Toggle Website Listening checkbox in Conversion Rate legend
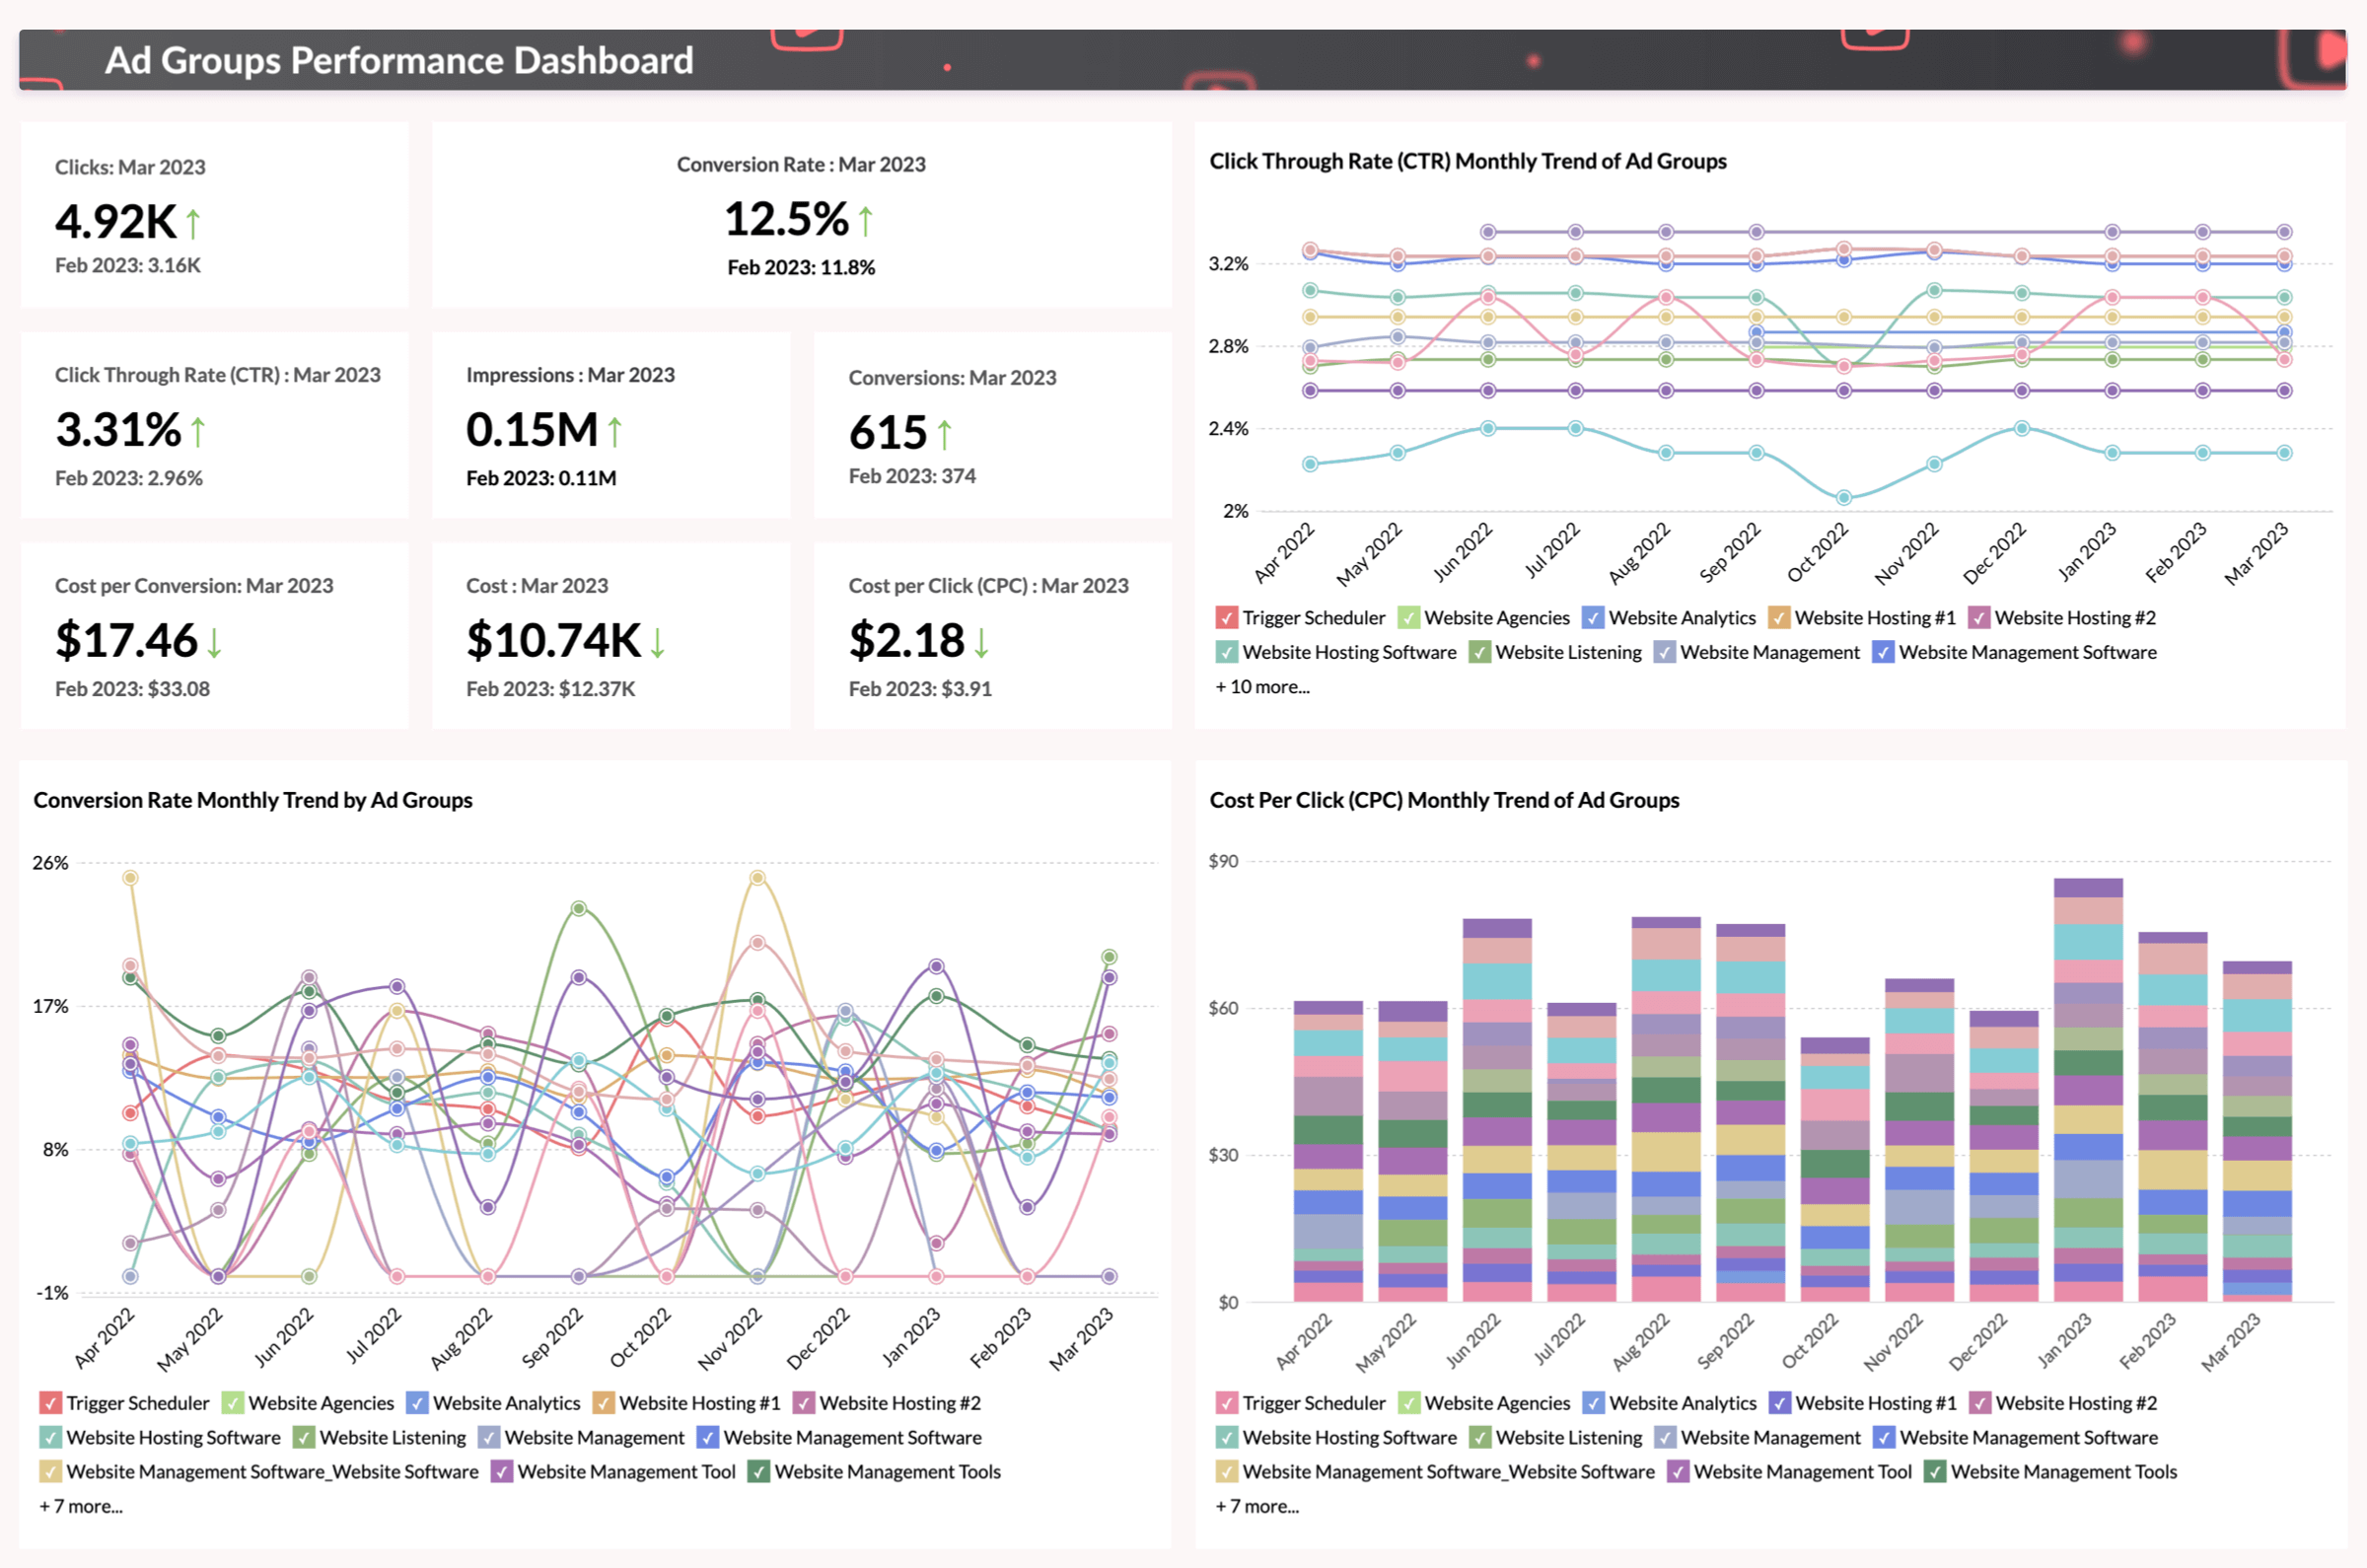 point(304,1438)
